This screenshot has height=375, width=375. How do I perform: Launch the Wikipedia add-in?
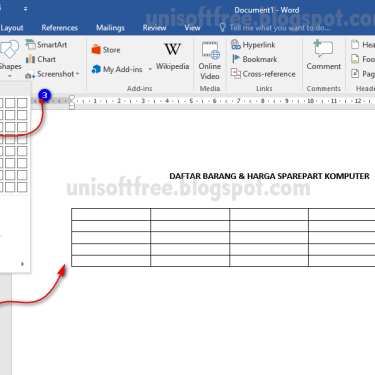[x=172, y=57]
